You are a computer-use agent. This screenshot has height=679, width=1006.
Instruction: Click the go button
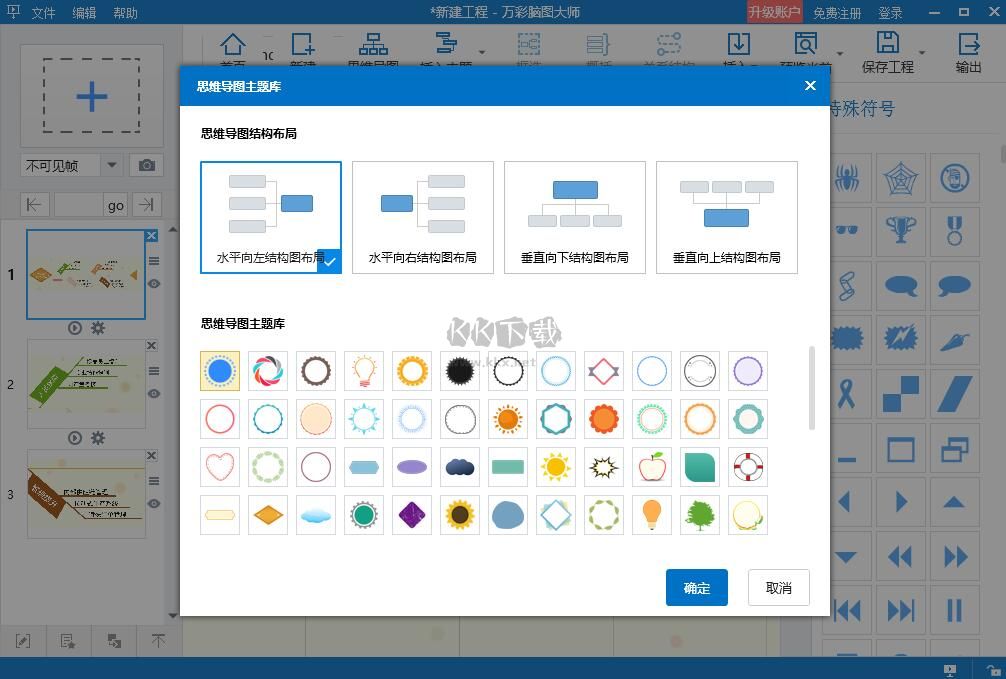pos(115,205)
